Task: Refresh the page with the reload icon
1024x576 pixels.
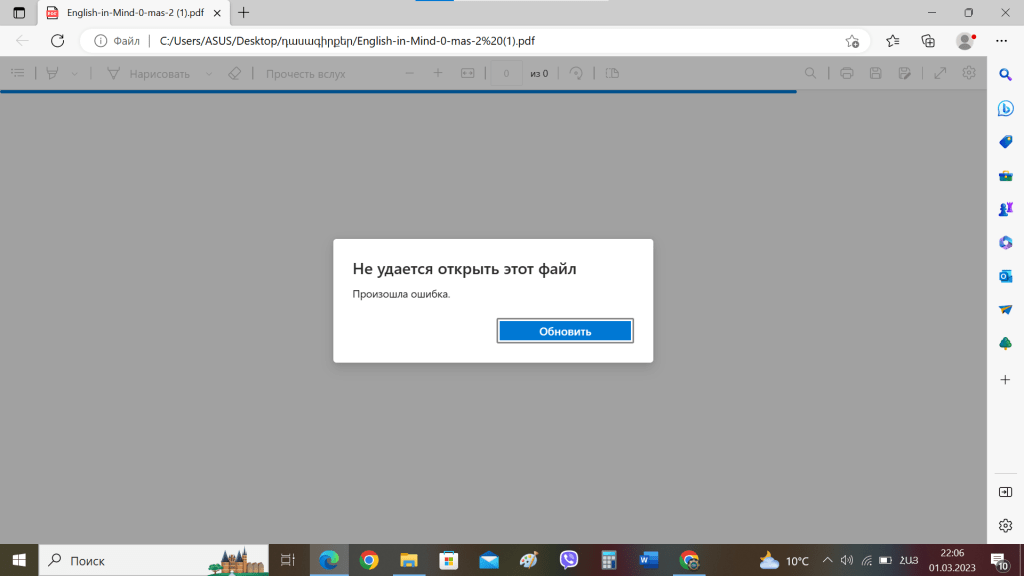Action: (x=57, y=41)
